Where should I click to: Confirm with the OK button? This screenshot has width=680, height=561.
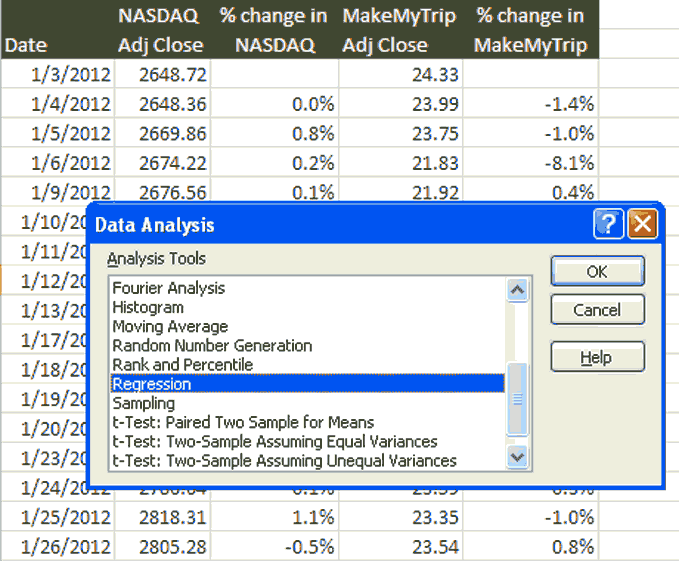pyautogui.click(x=597, y=271)
